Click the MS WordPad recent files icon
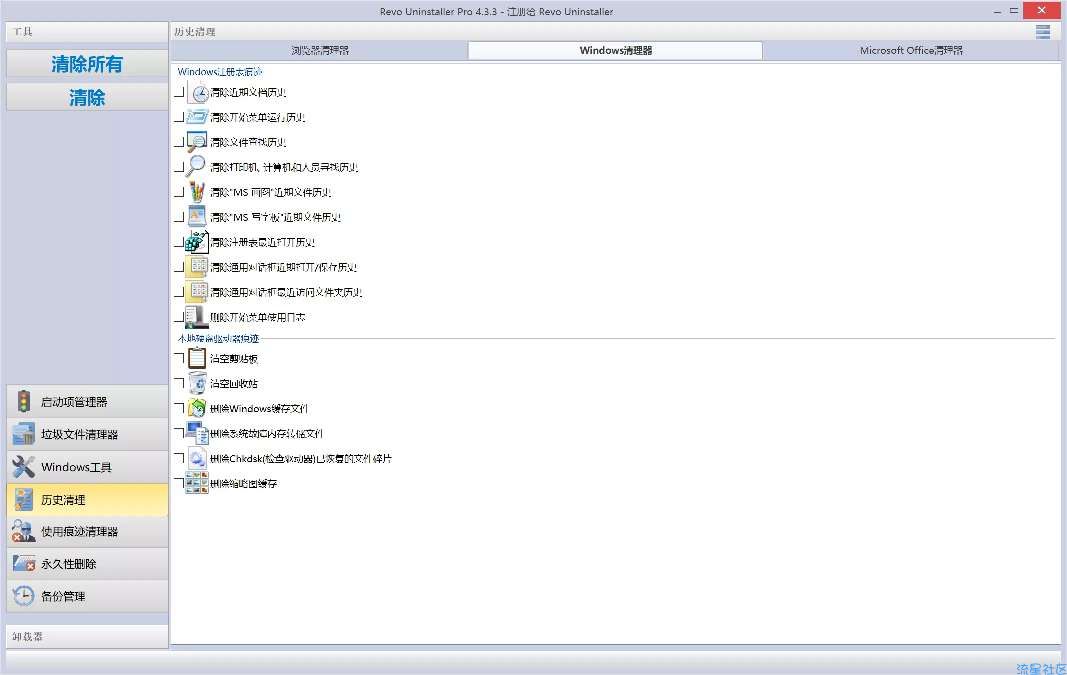This screenshot has width=1067, height=675. click(197, 216)
